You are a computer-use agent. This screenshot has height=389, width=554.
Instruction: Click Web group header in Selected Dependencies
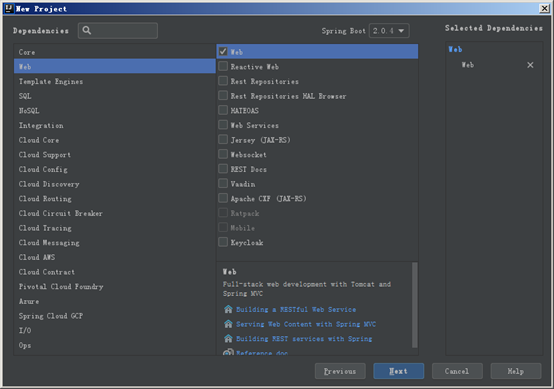click(x=455, y=49)
